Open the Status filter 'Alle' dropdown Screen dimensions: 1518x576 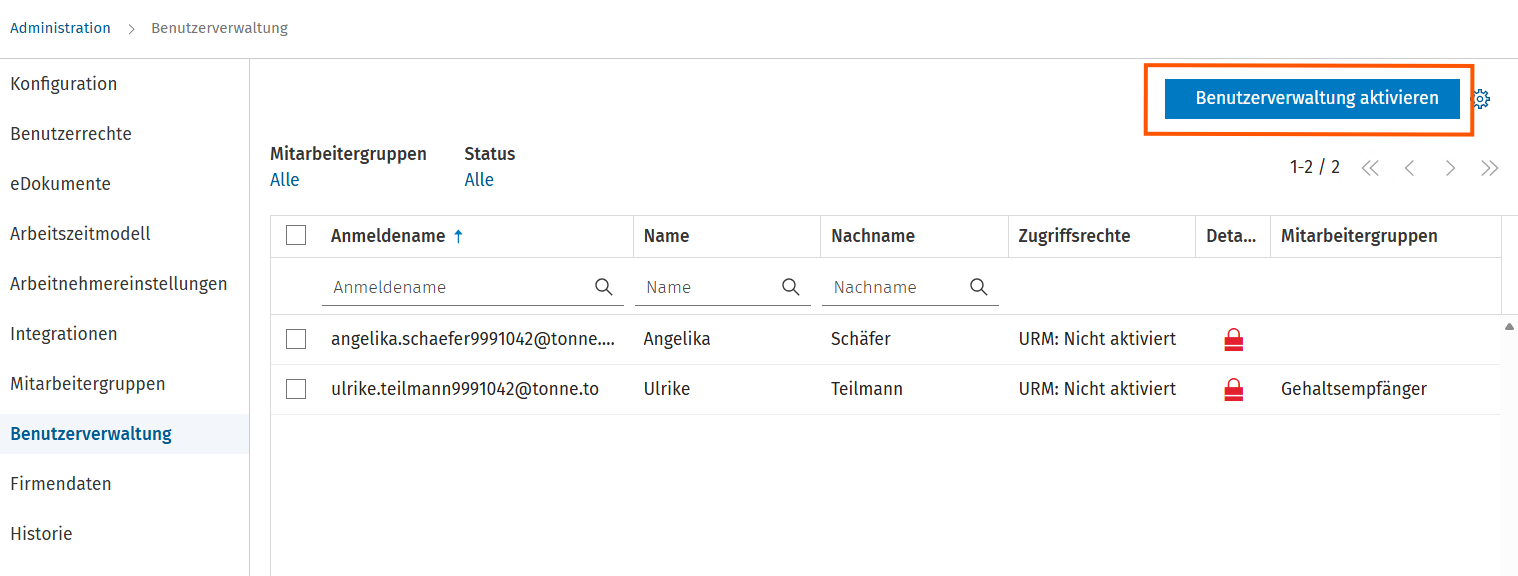click(479, 180)
